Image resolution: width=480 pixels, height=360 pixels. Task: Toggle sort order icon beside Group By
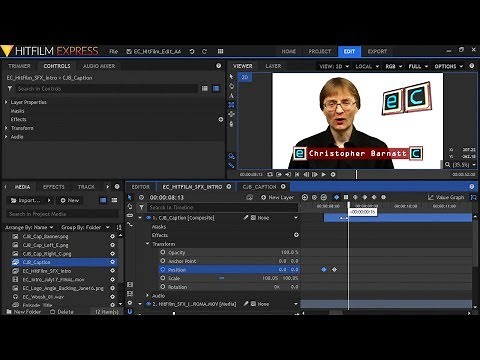119,227
